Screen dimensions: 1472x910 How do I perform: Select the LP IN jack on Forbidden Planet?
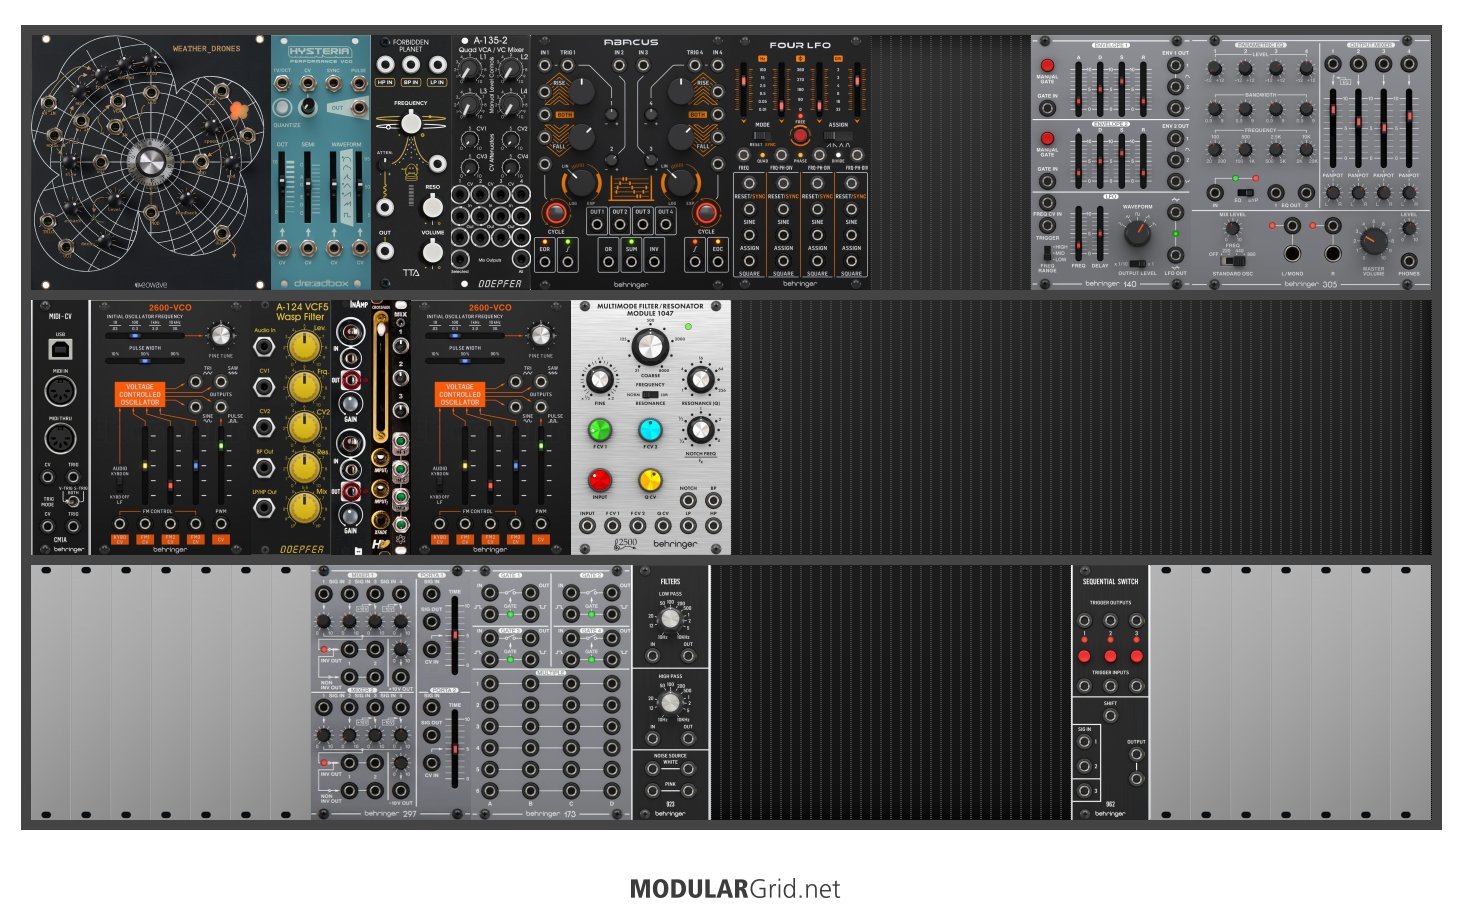(436, 65)
